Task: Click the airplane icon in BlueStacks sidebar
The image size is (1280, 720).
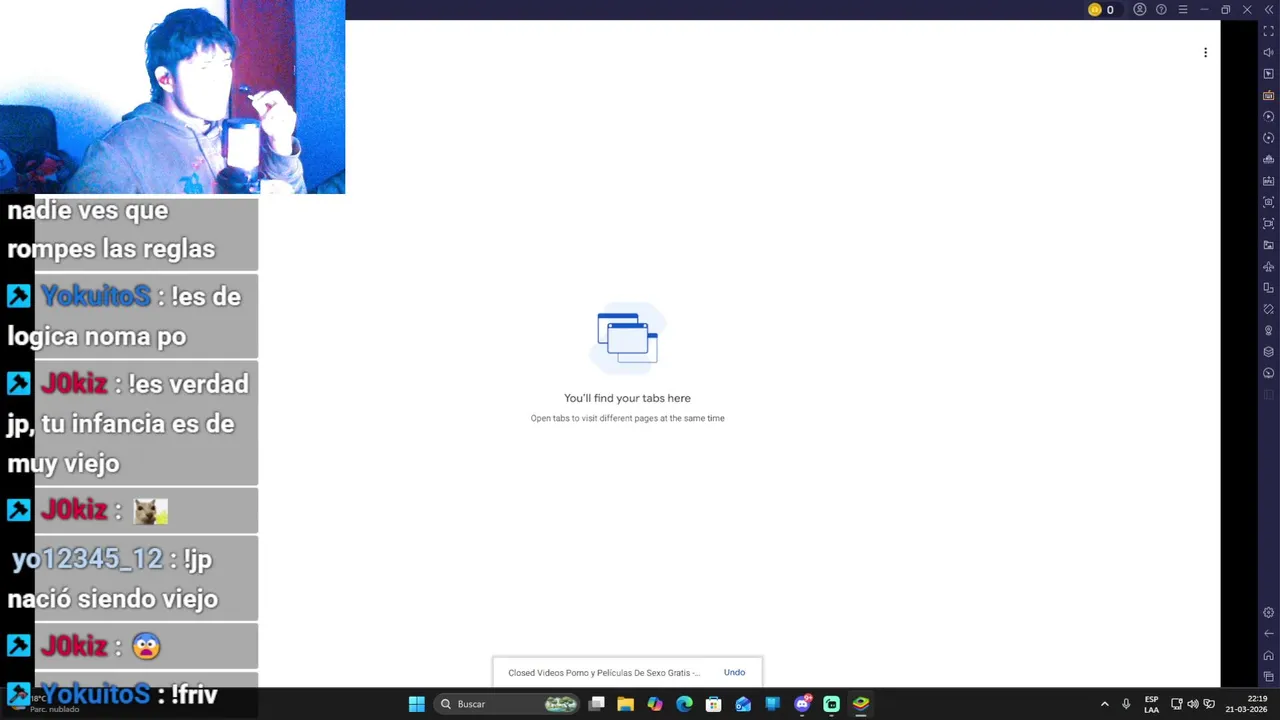Action: 1268,266
